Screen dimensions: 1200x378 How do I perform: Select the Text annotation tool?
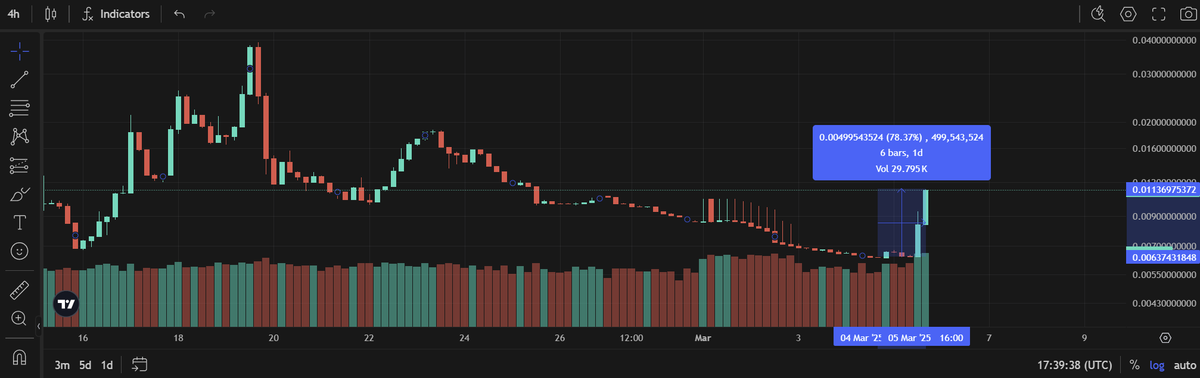pos(19,222)
